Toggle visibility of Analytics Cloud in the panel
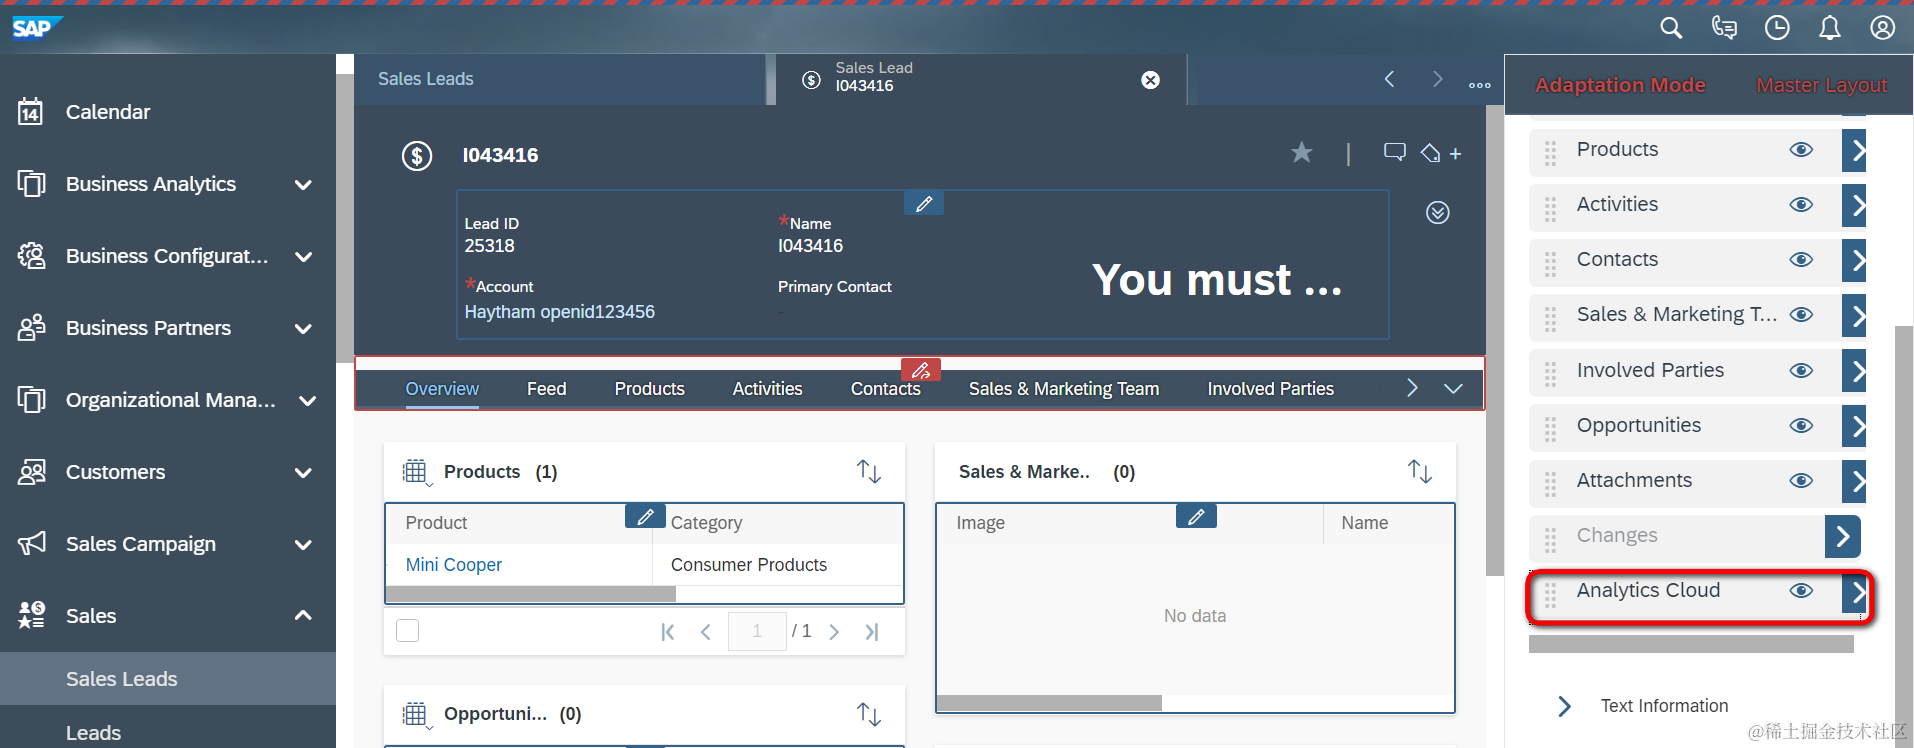This screenshot has width=1914, height=748. 1801,591
